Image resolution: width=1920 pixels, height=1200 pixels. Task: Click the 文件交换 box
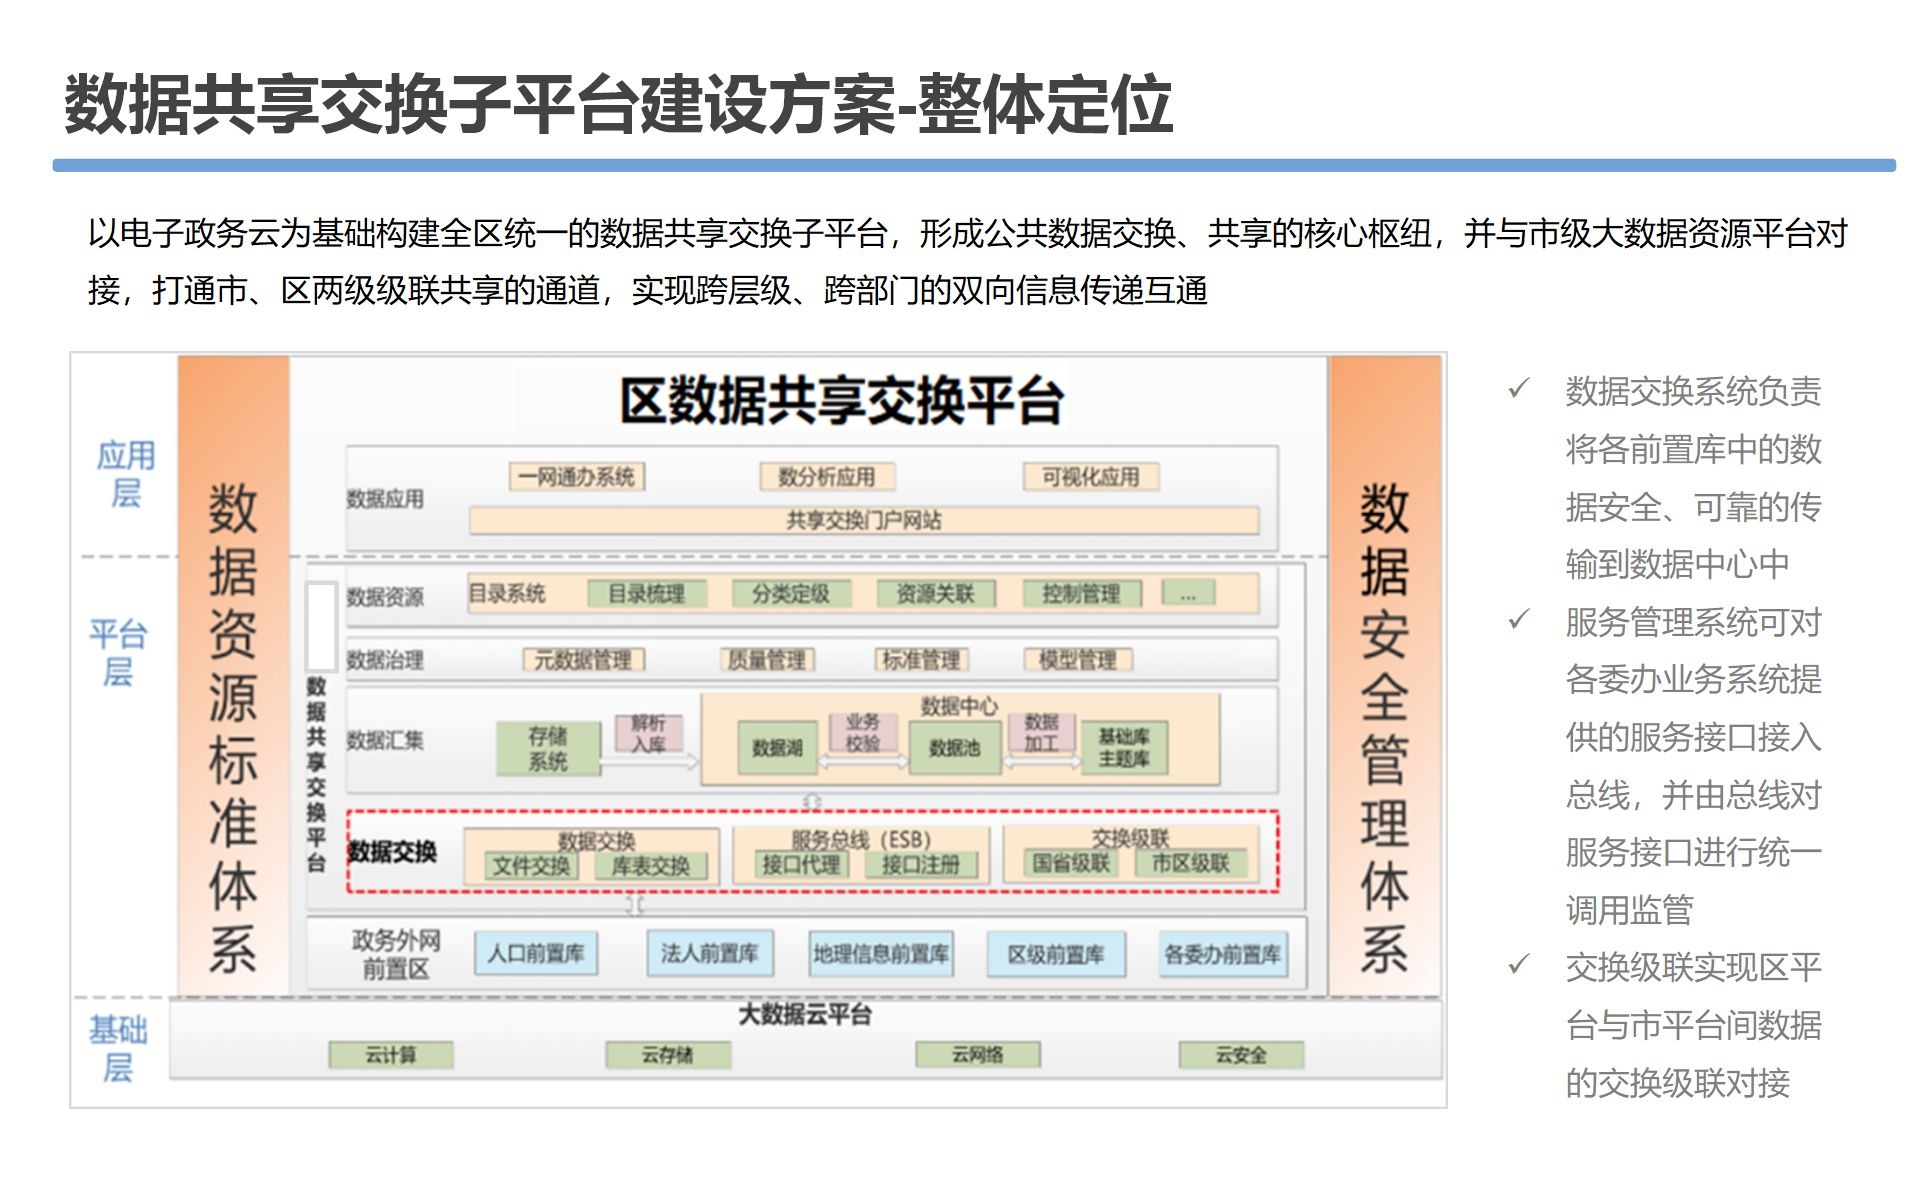point(530,866)
